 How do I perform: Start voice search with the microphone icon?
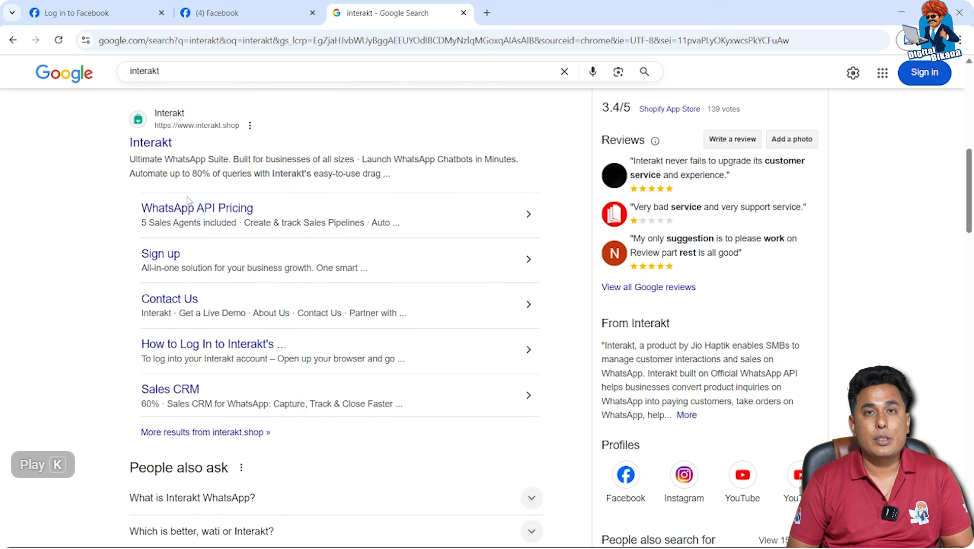coord(593,71)
